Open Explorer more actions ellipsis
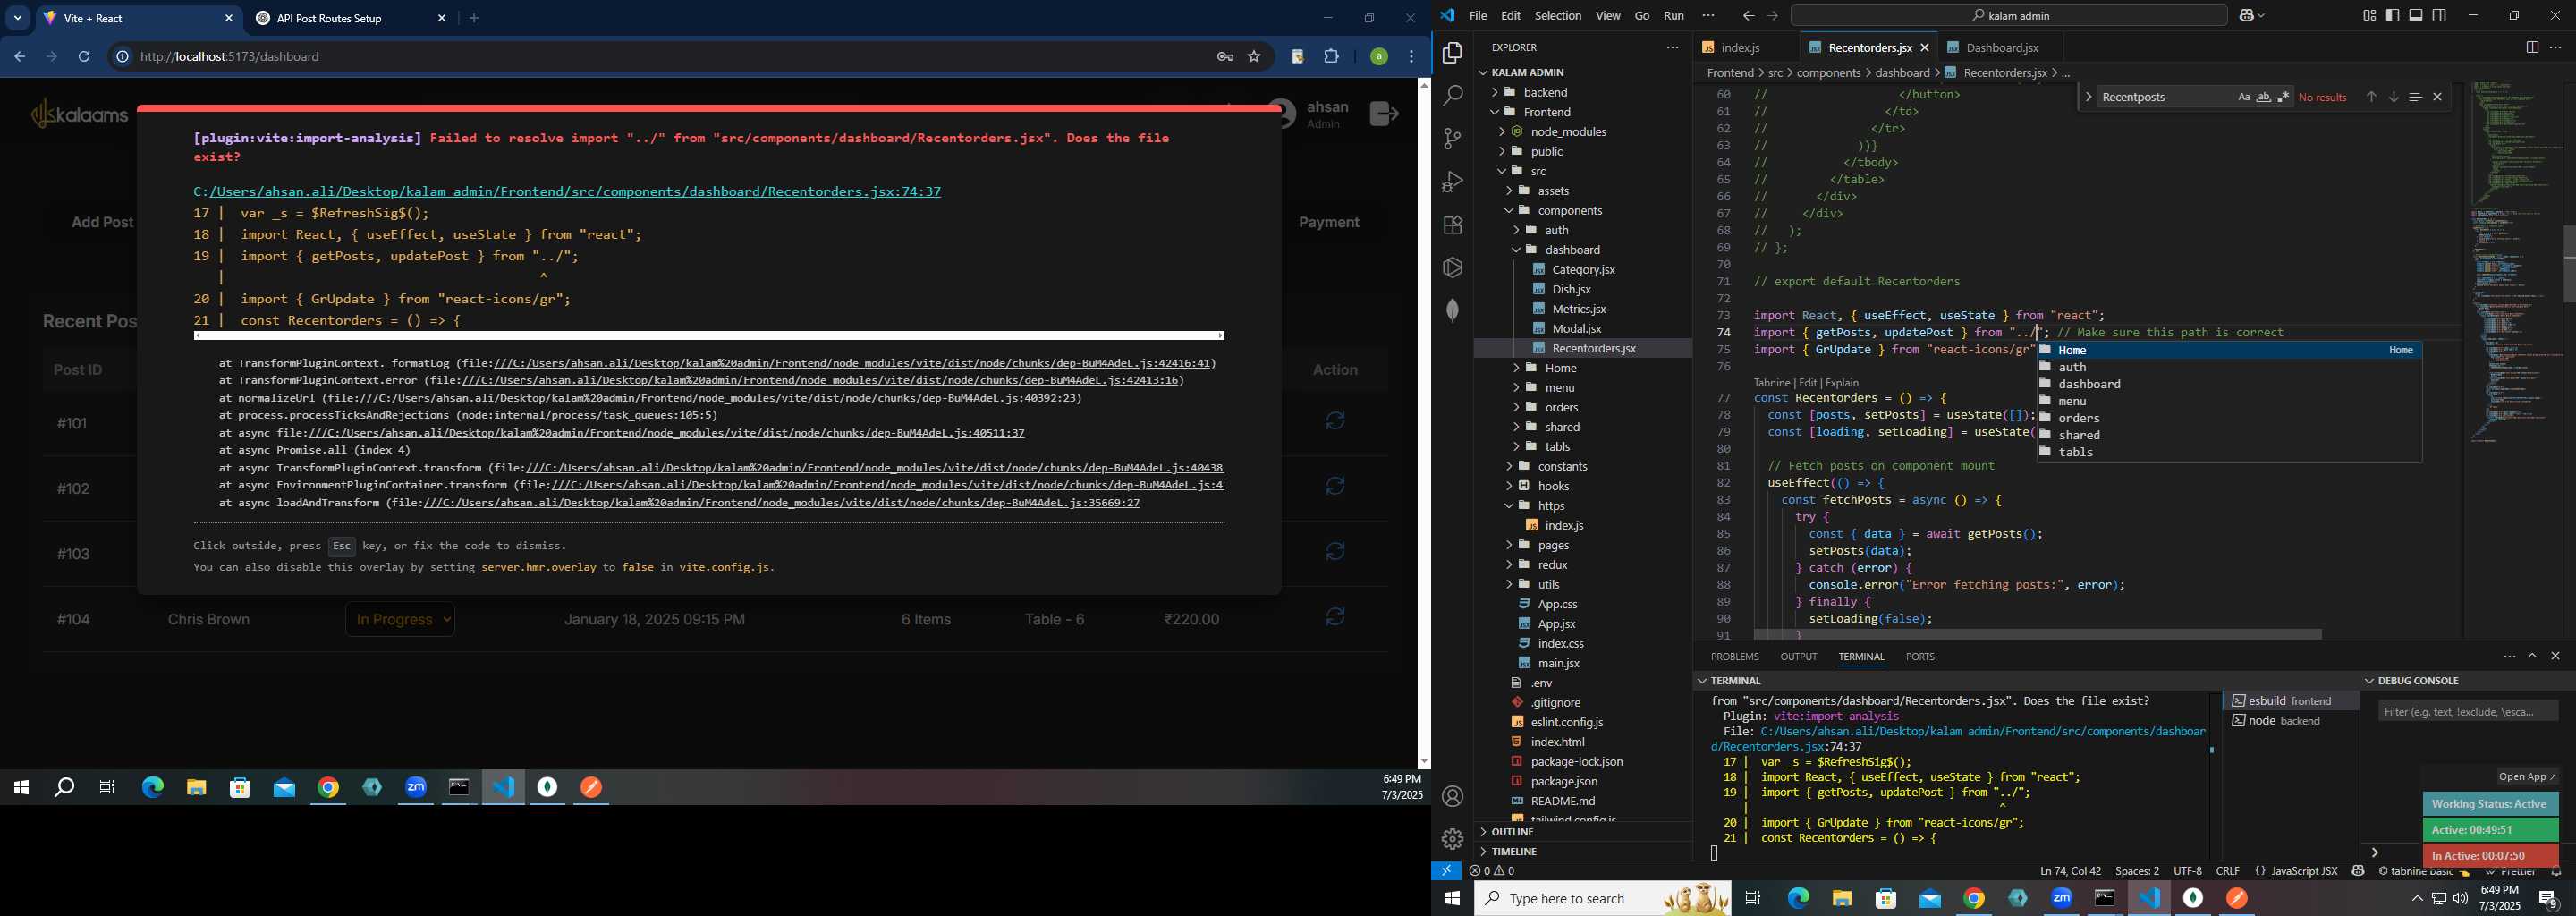Screen dimensions: 2576x916 coord(1672,47)
